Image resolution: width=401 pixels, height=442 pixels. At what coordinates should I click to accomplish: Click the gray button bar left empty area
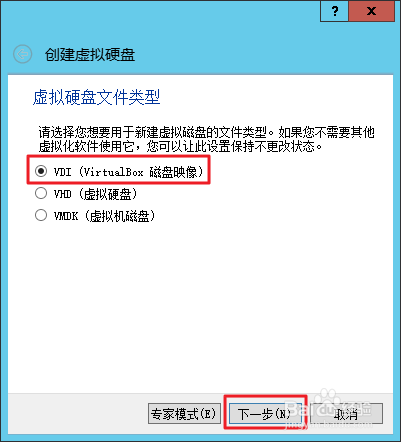77,414
